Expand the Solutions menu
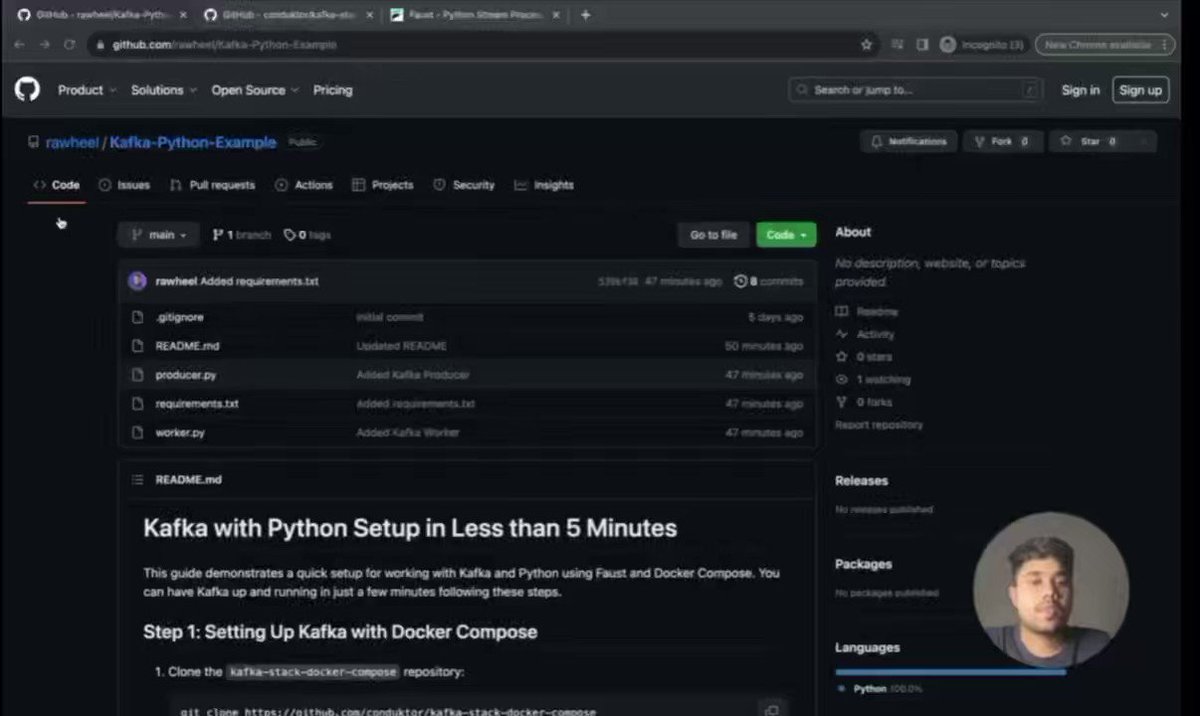Image resolution: width=1200 pixels, height=716 pixels. click(x=164, y=90)
